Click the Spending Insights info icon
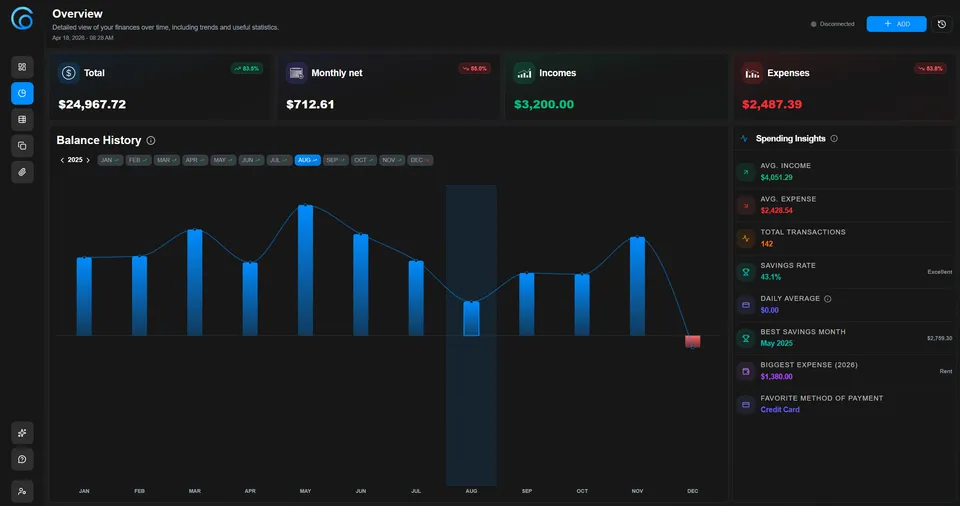This screenshot has height=506, width=960. click(834, 139)
